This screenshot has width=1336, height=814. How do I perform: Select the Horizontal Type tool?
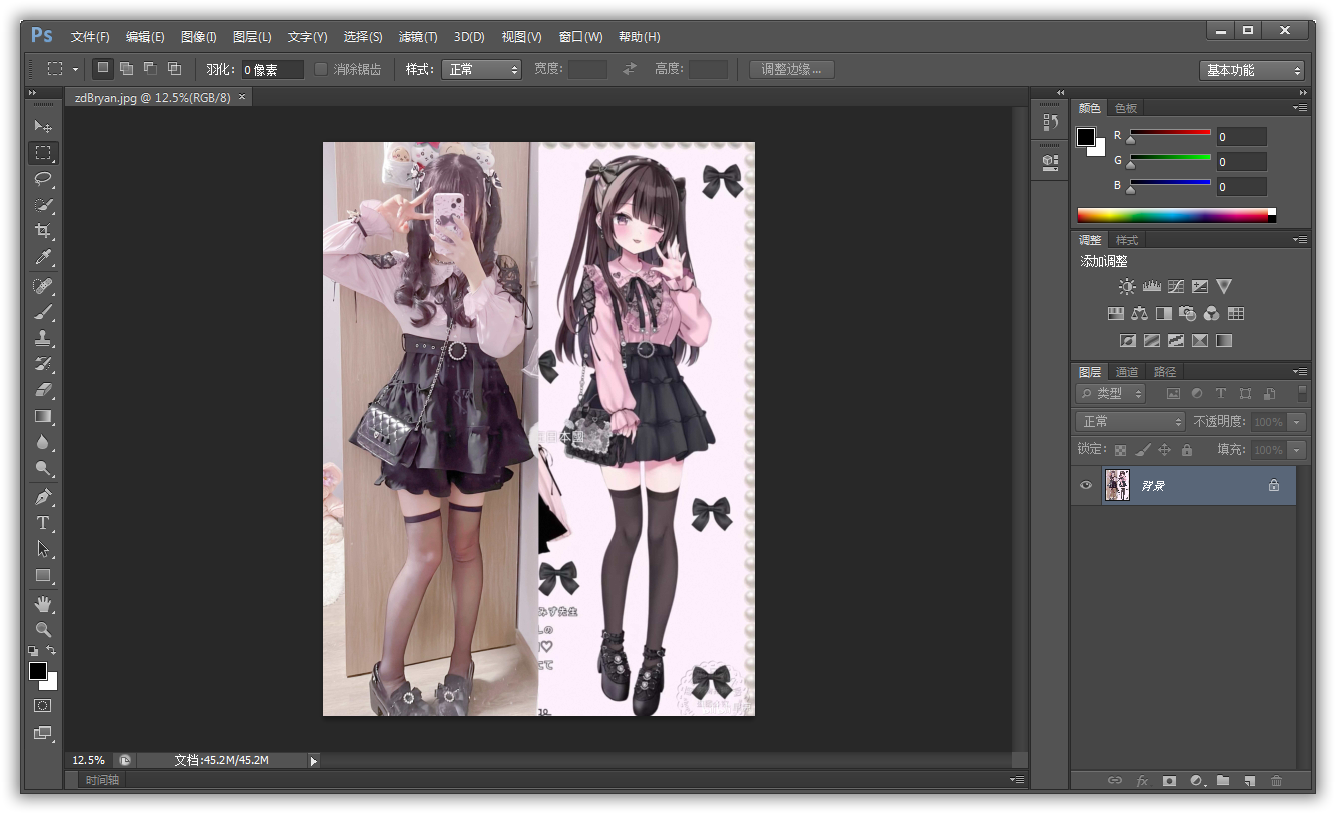pos(43,523)
